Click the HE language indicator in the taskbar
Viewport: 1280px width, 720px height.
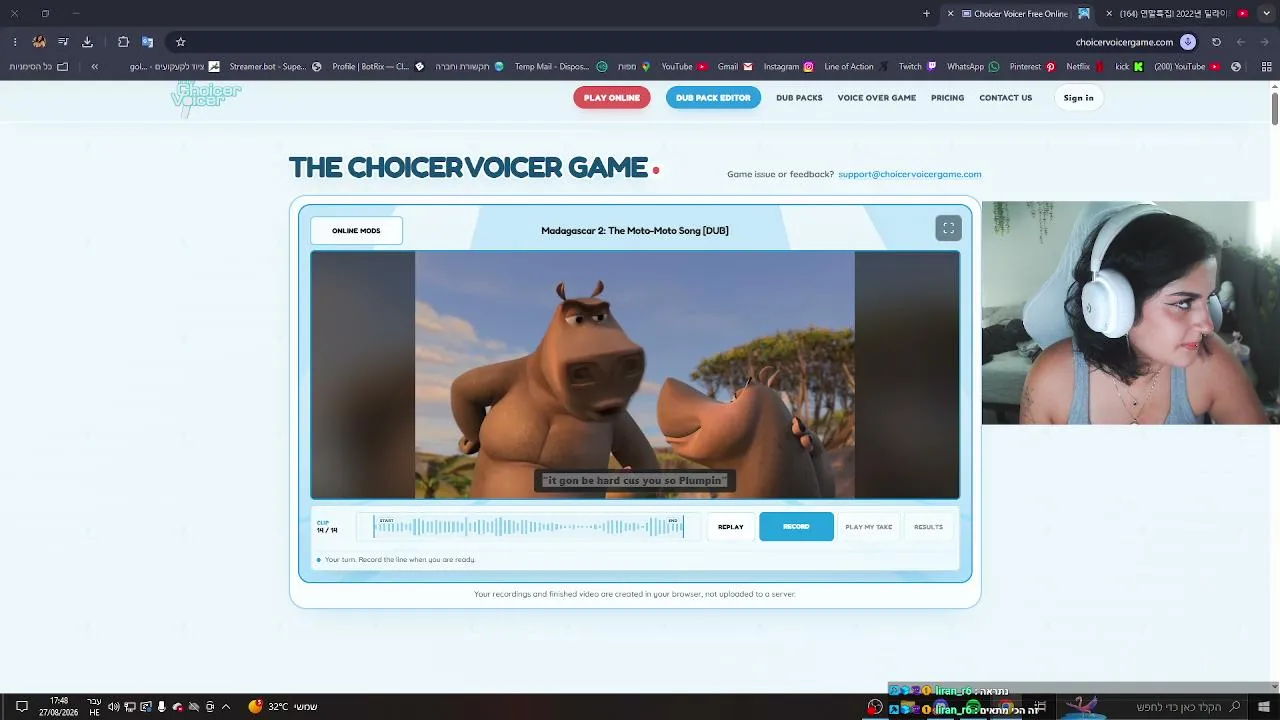tap(94, 707)
